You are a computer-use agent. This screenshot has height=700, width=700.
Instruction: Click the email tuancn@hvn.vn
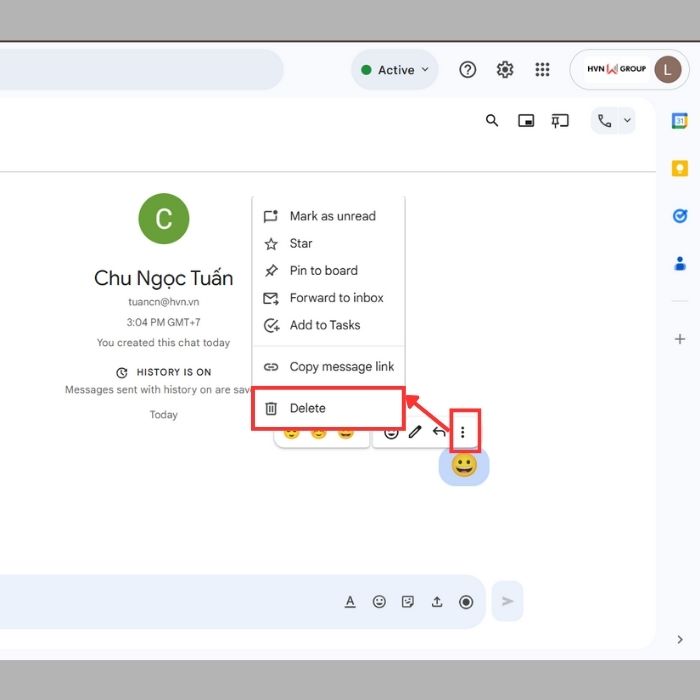tap(163, 302)
